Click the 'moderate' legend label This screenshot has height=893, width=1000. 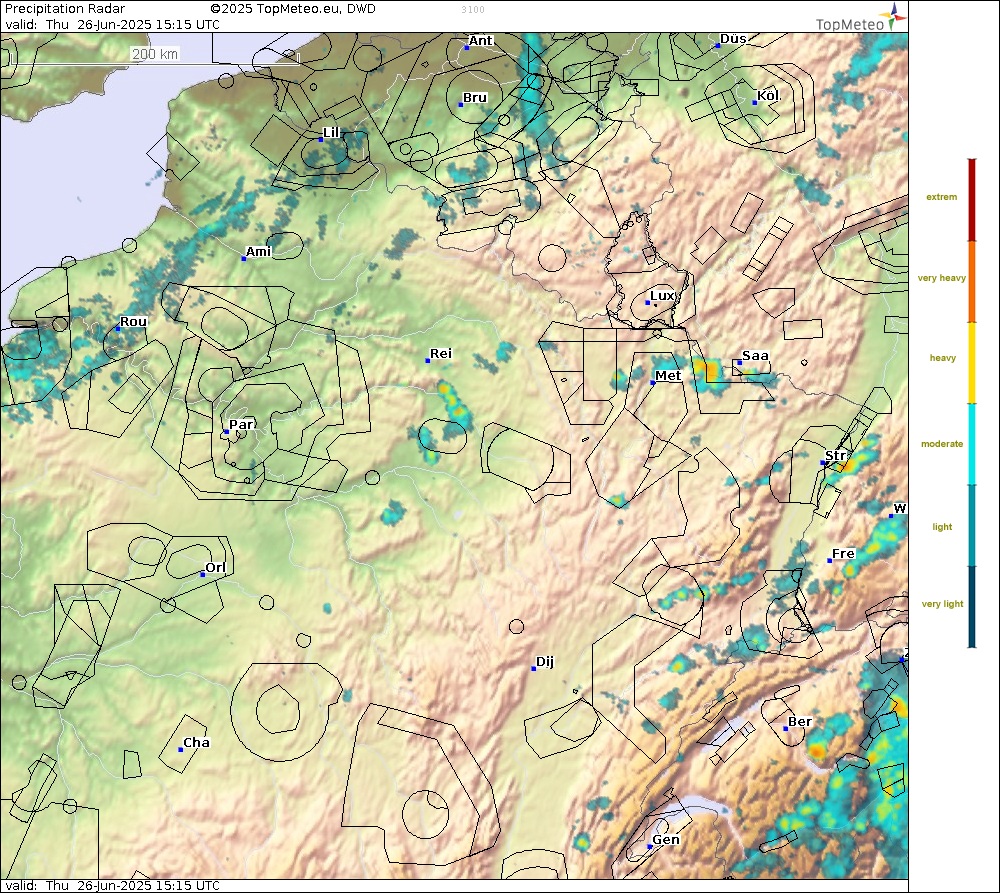pyautogui.click(x=942, y=444)
